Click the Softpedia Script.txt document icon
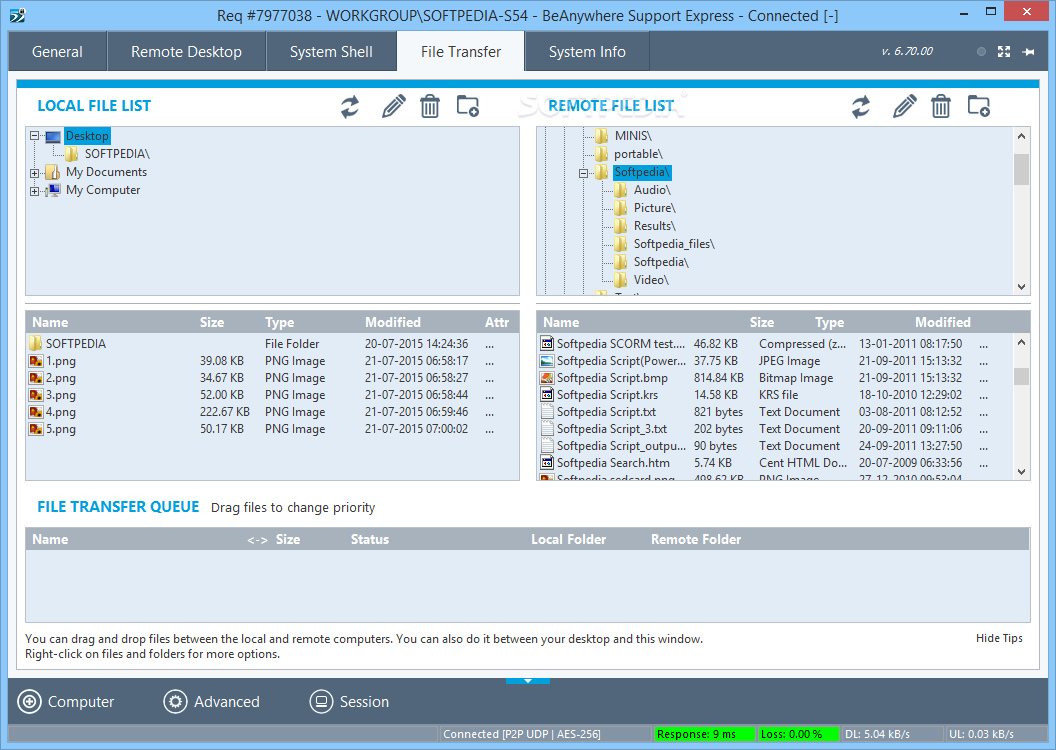1056x750 pixels. 547,412
